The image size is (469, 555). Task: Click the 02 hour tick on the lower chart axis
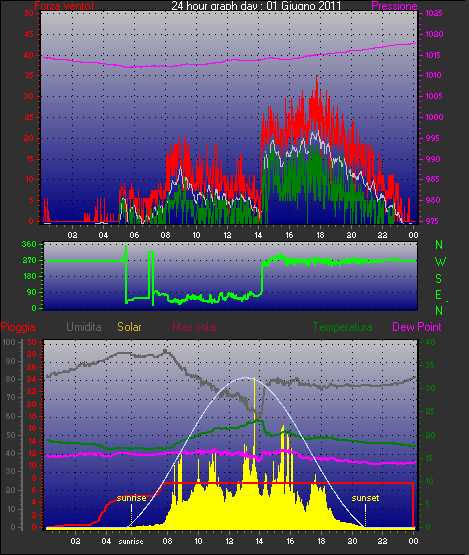[x=75, y=541]
